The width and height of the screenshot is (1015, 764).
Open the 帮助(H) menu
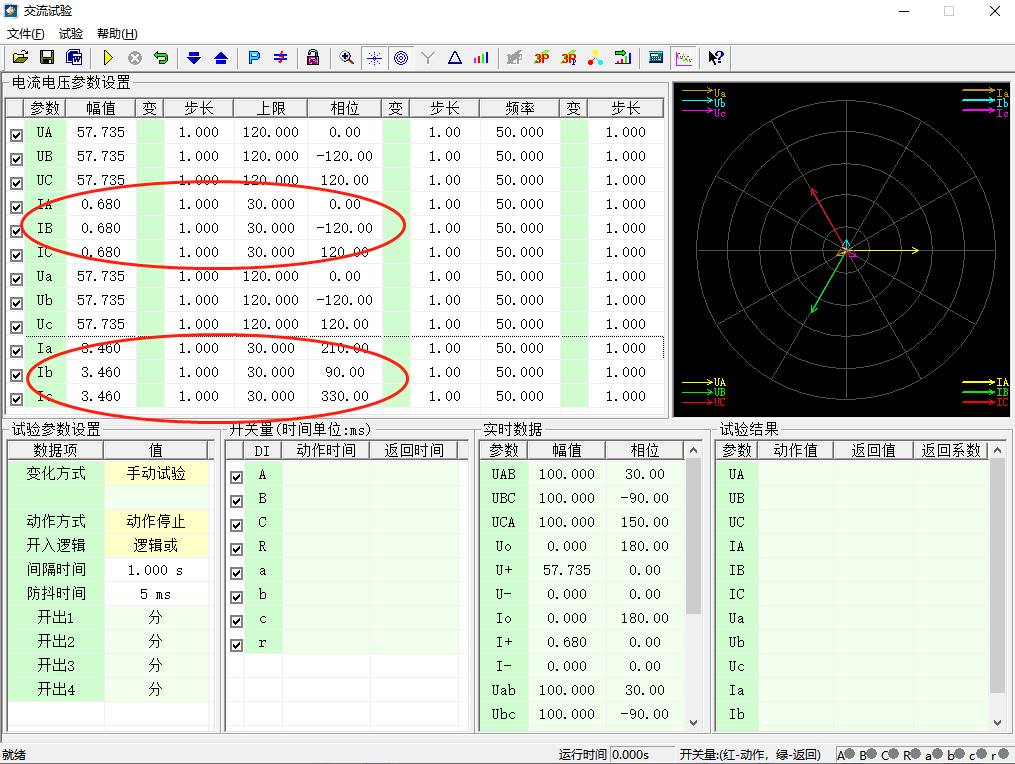[117, 34]
